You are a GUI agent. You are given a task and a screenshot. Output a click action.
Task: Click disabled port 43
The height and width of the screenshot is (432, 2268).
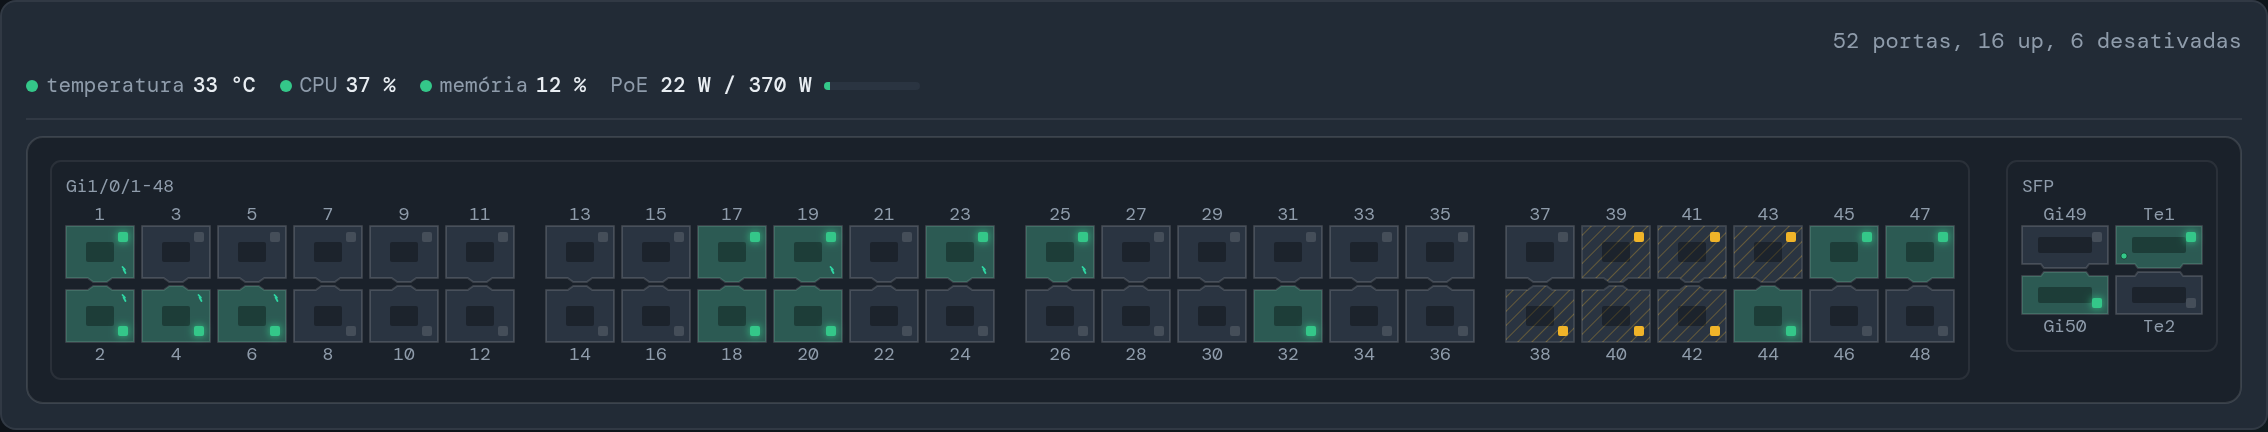tap(1768, 252)
